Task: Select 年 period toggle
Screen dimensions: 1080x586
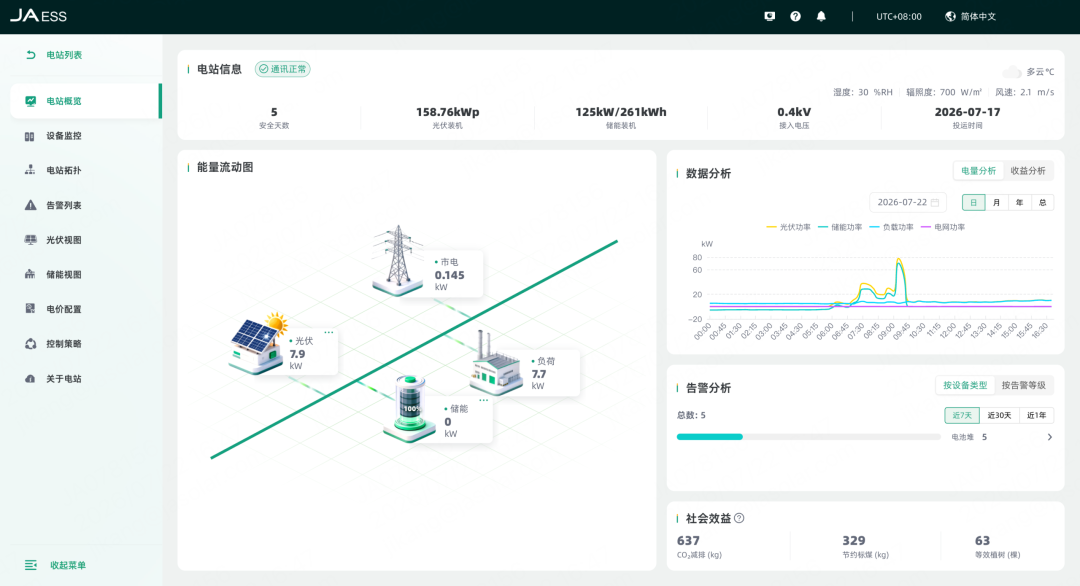Action: 1019,202
